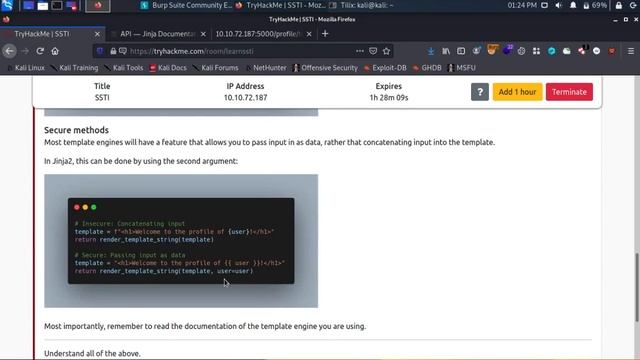Terminate the SSTI machine
640x360 pixels.
coord(569,92)
